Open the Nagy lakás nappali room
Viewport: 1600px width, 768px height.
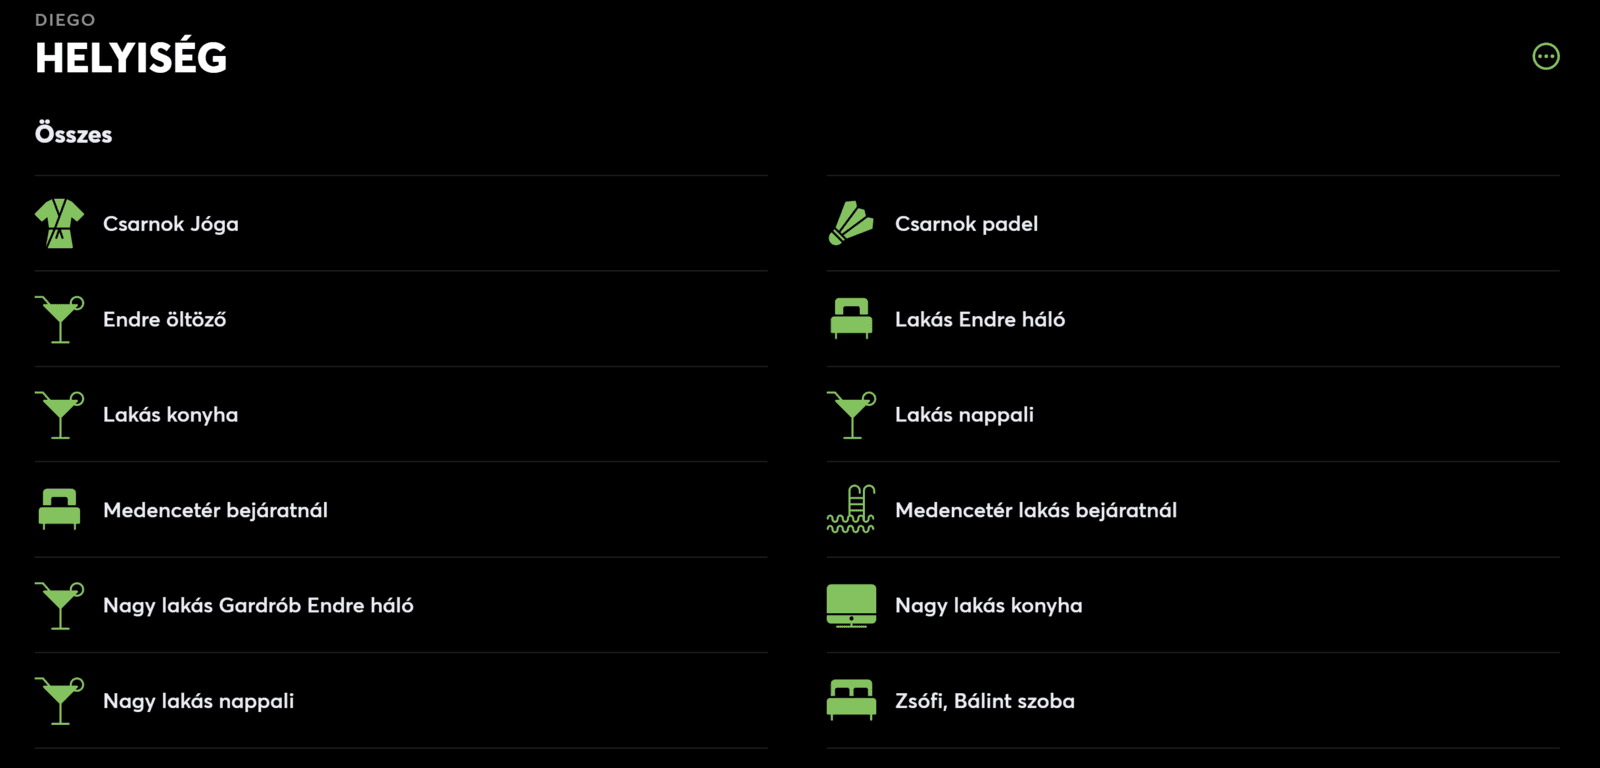[198, 701]
